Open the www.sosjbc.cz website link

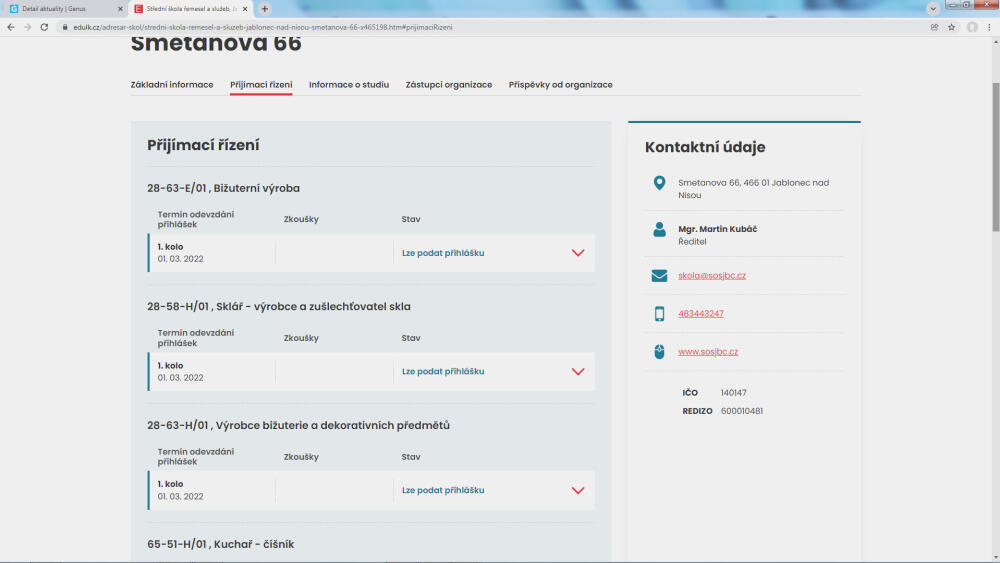(708, 352)
